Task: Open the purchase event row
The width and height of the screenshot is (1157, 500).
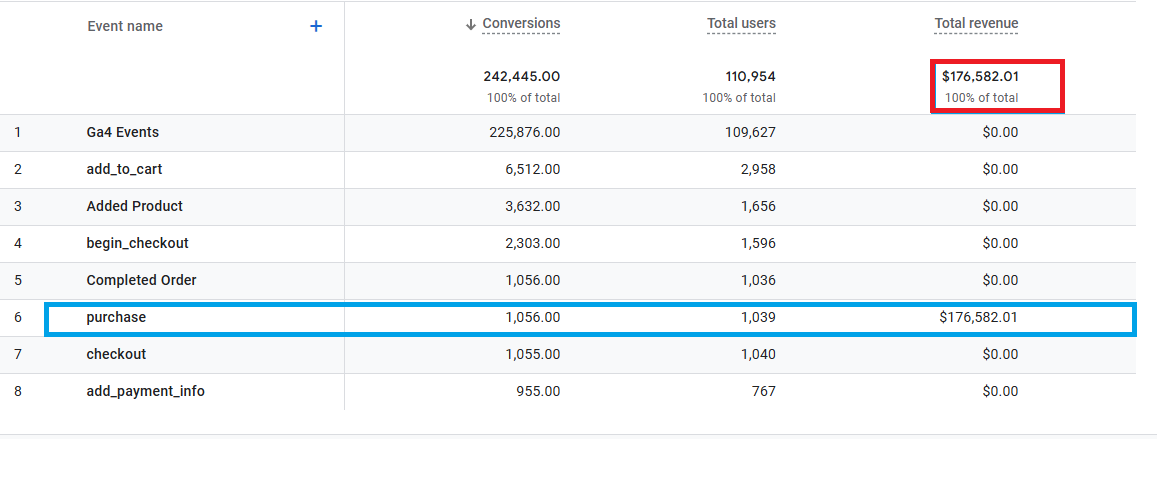Action: pos(116,317)
